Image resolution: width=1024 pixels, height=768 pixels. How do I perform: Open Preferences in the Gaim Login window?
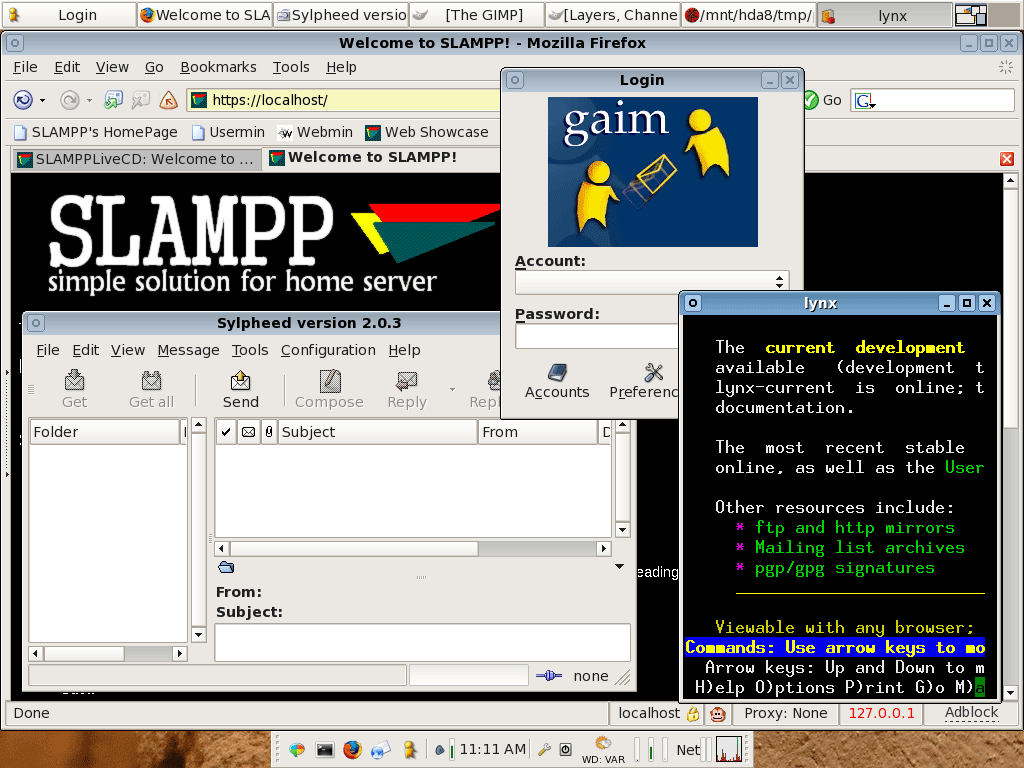click(644, 381)
